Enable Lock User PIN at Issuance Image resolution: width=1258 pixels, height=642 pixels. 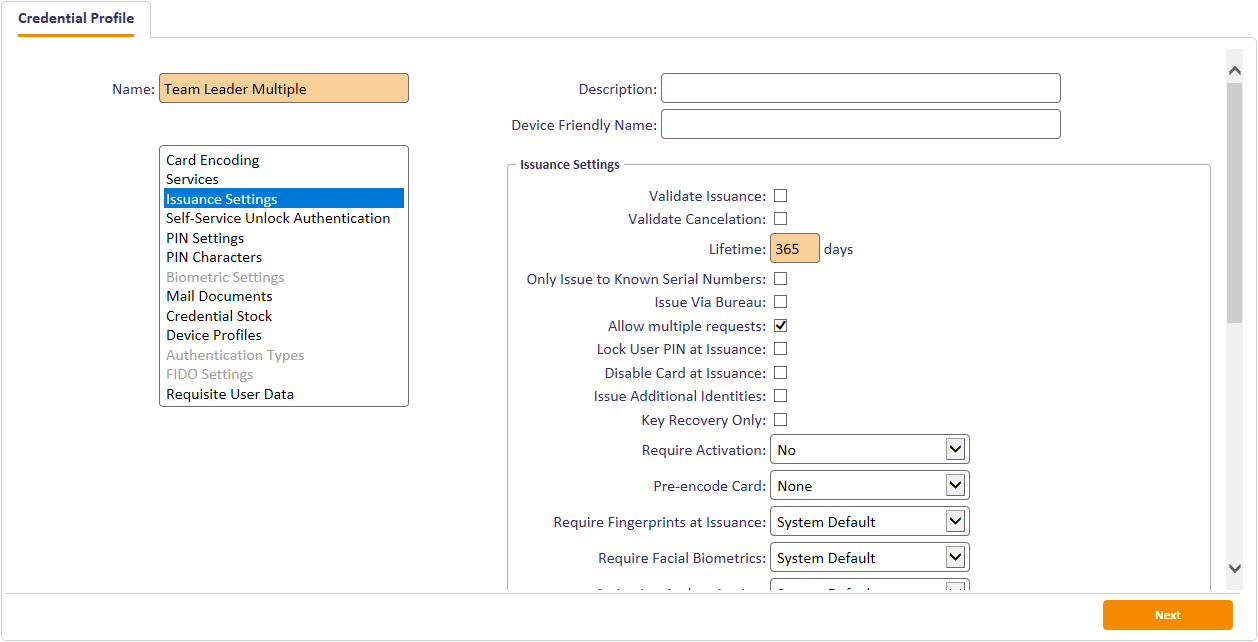click(780, 349)
